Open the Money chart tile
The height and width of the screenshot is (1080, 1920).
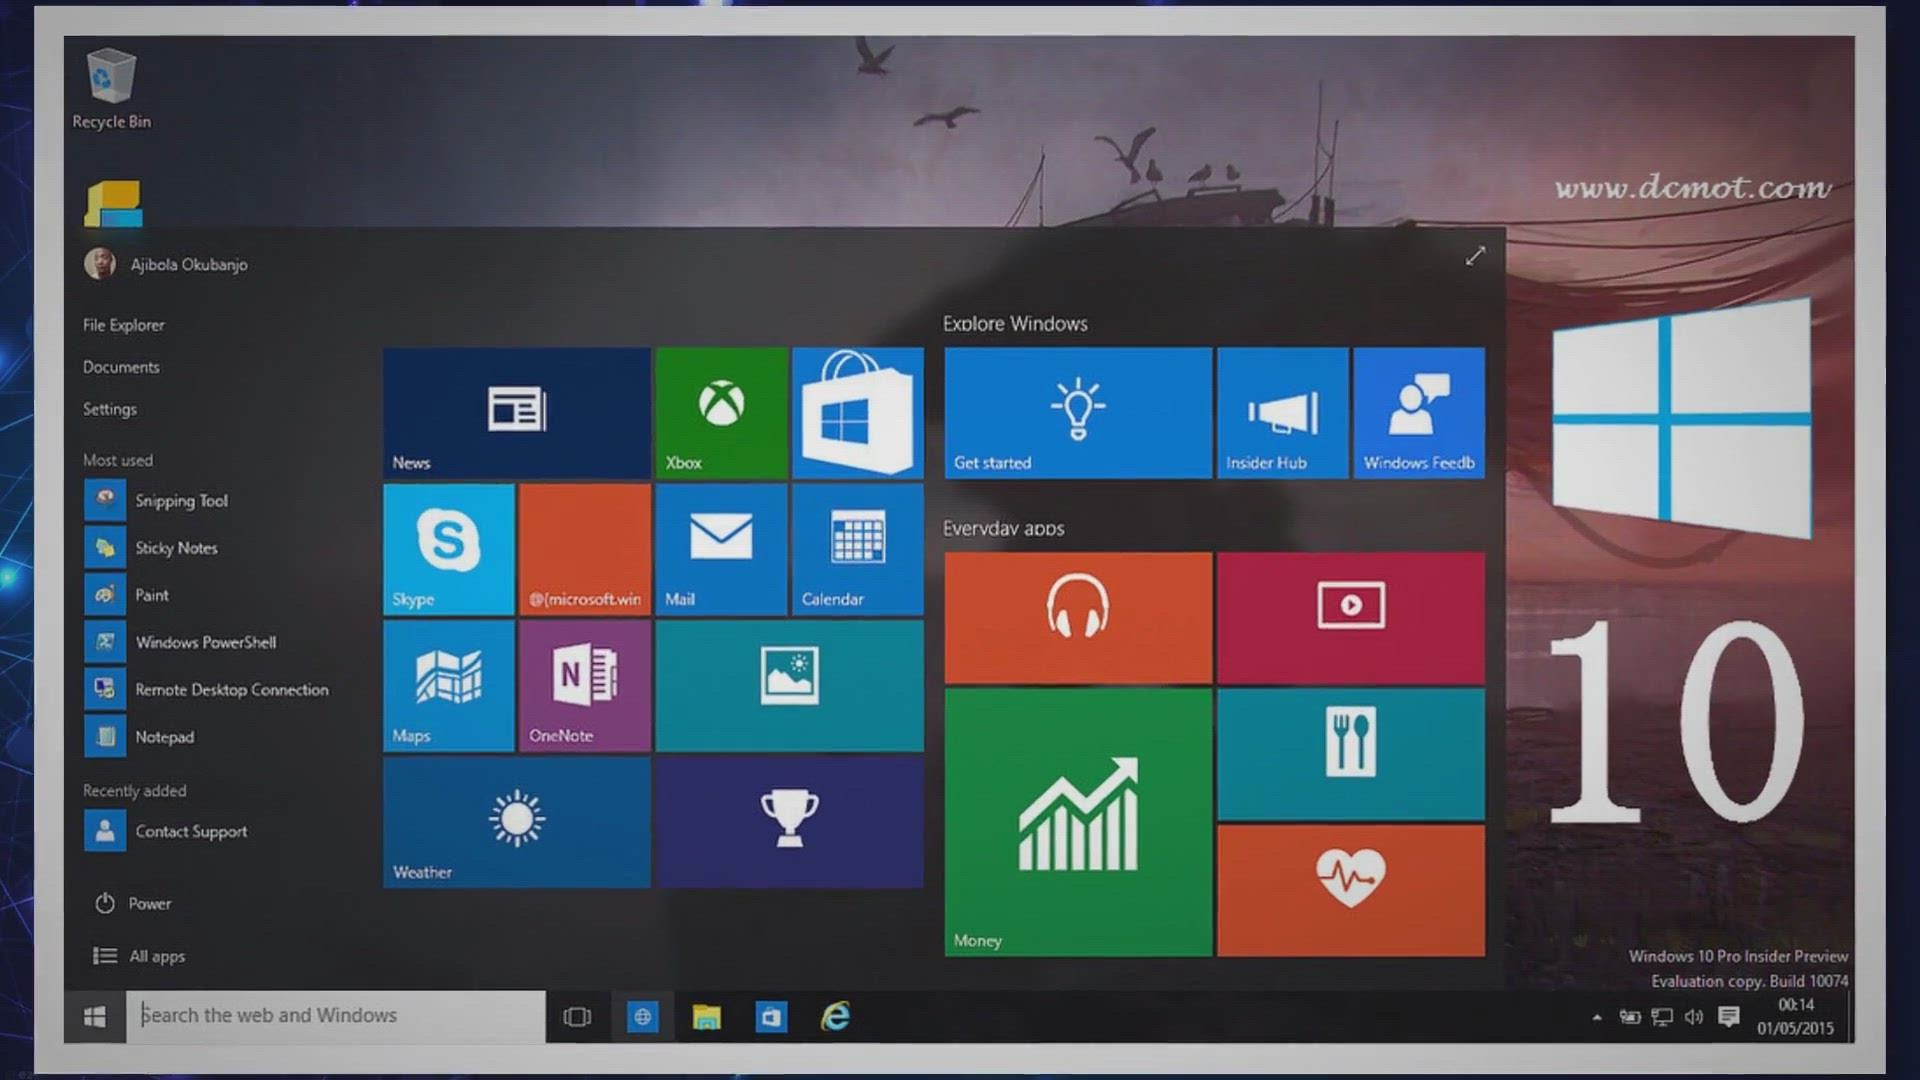(1078, 823)
